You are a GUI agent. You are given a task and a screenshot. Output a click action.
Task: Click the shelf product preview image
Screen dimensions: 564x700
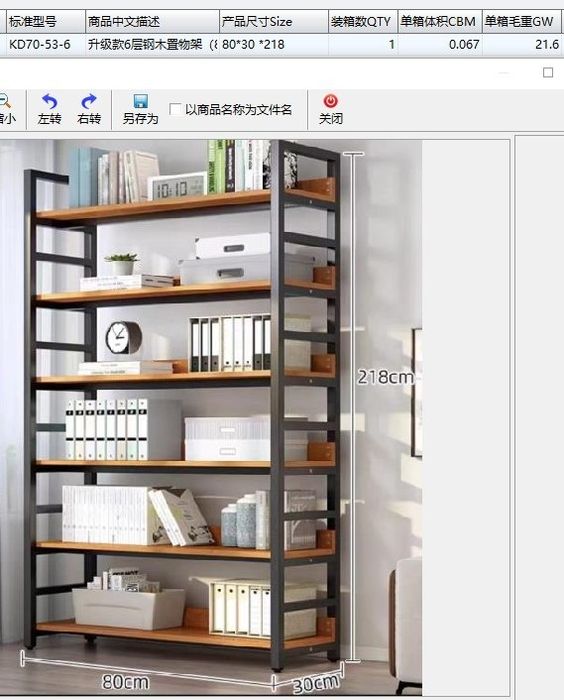pyautogui.click(x=211, y=417)
